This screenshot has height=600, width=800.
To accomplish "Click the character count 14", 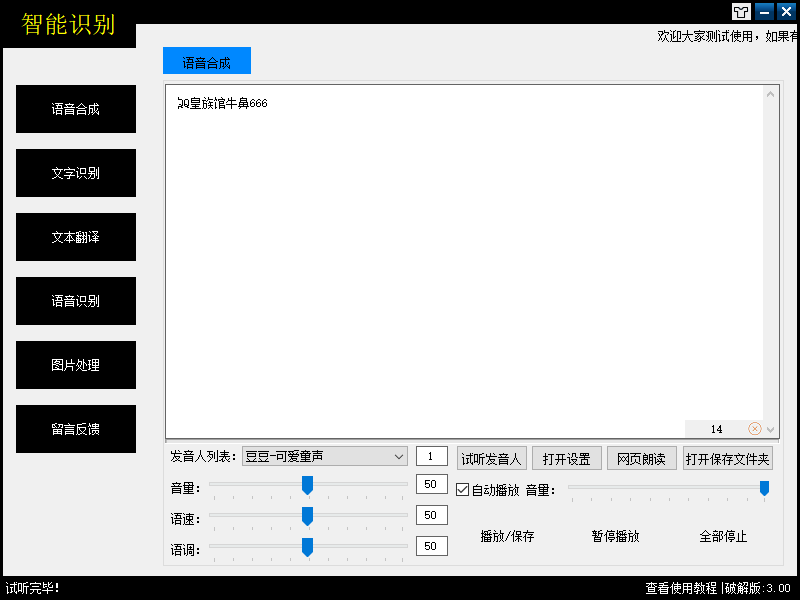I will point(716,429).
